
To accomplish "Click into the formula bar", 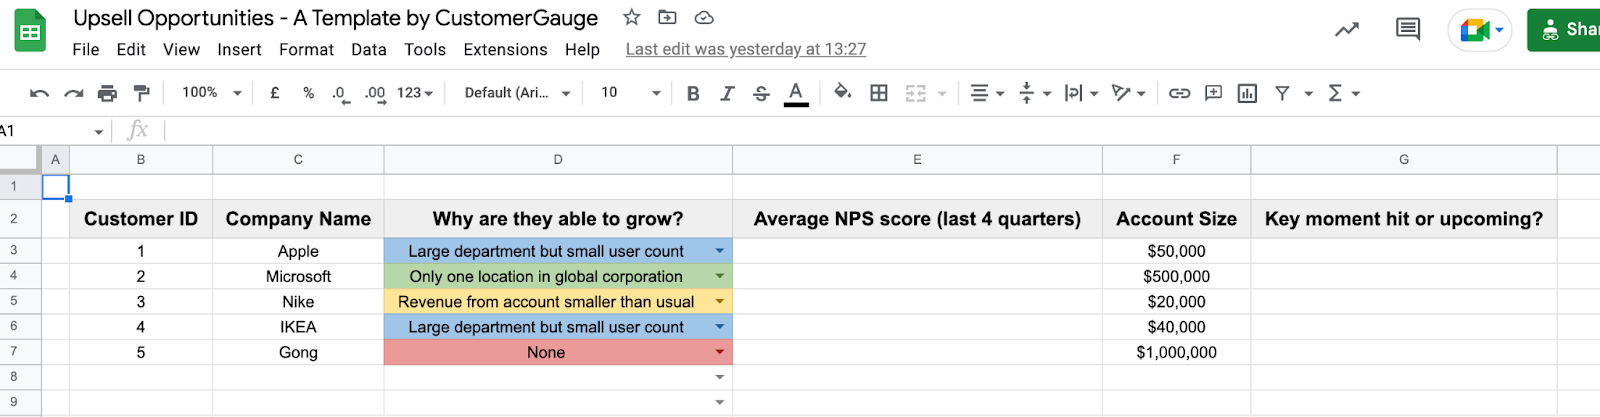I will [880, 131].
